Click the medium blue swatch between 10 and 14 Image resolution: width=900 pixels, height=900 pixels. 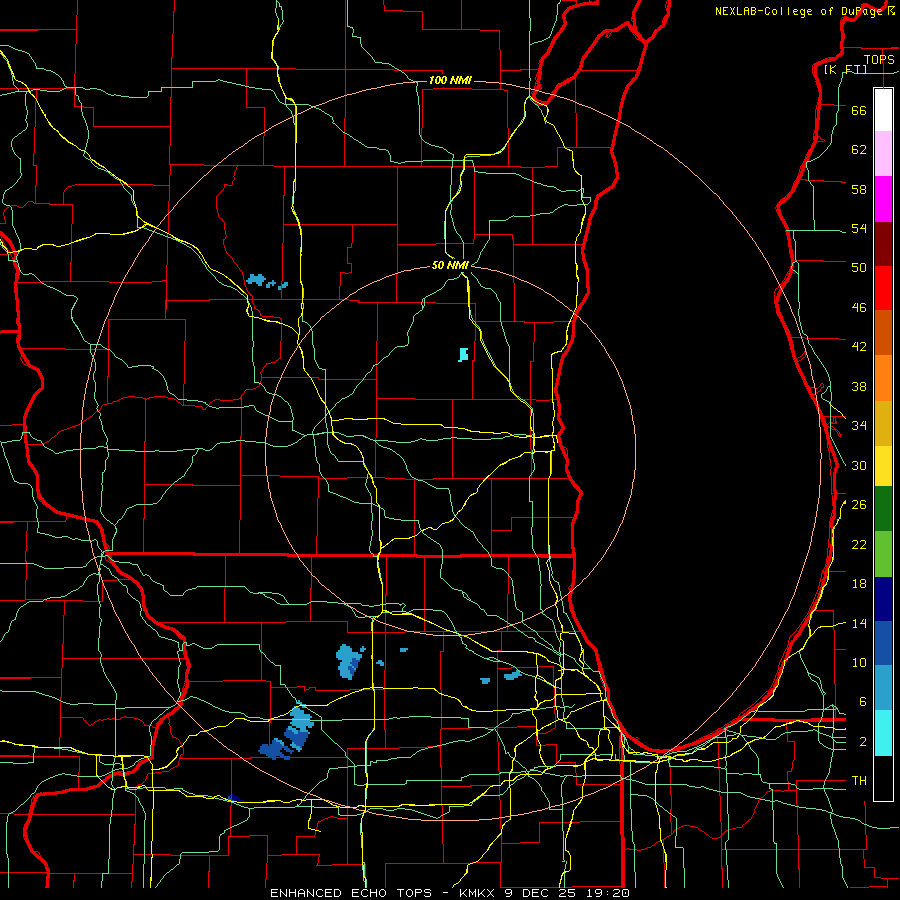883,643
